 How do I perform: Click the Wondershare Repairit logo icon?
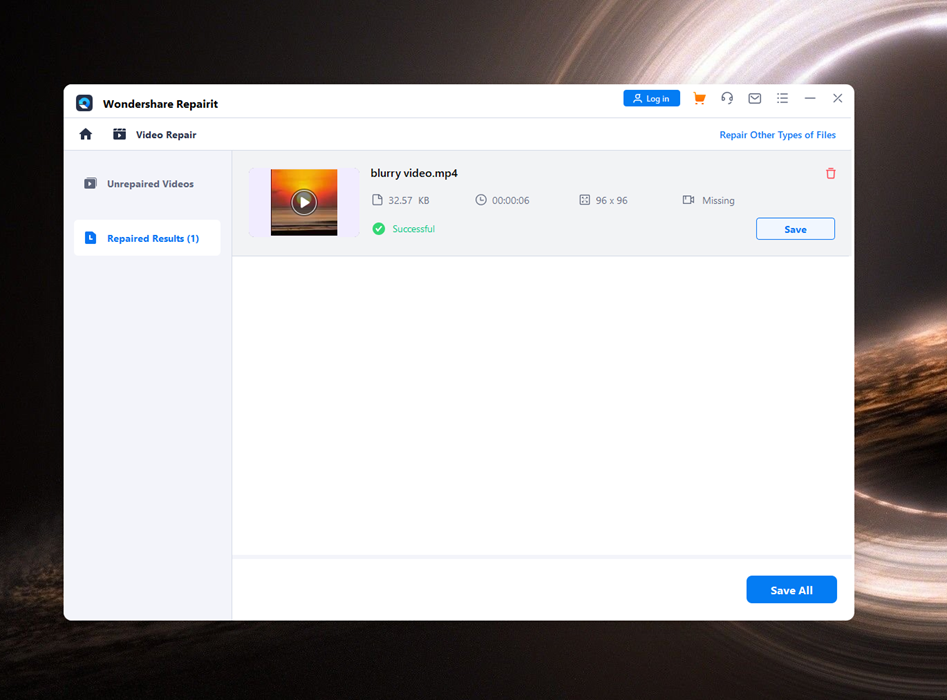point(85,103)
